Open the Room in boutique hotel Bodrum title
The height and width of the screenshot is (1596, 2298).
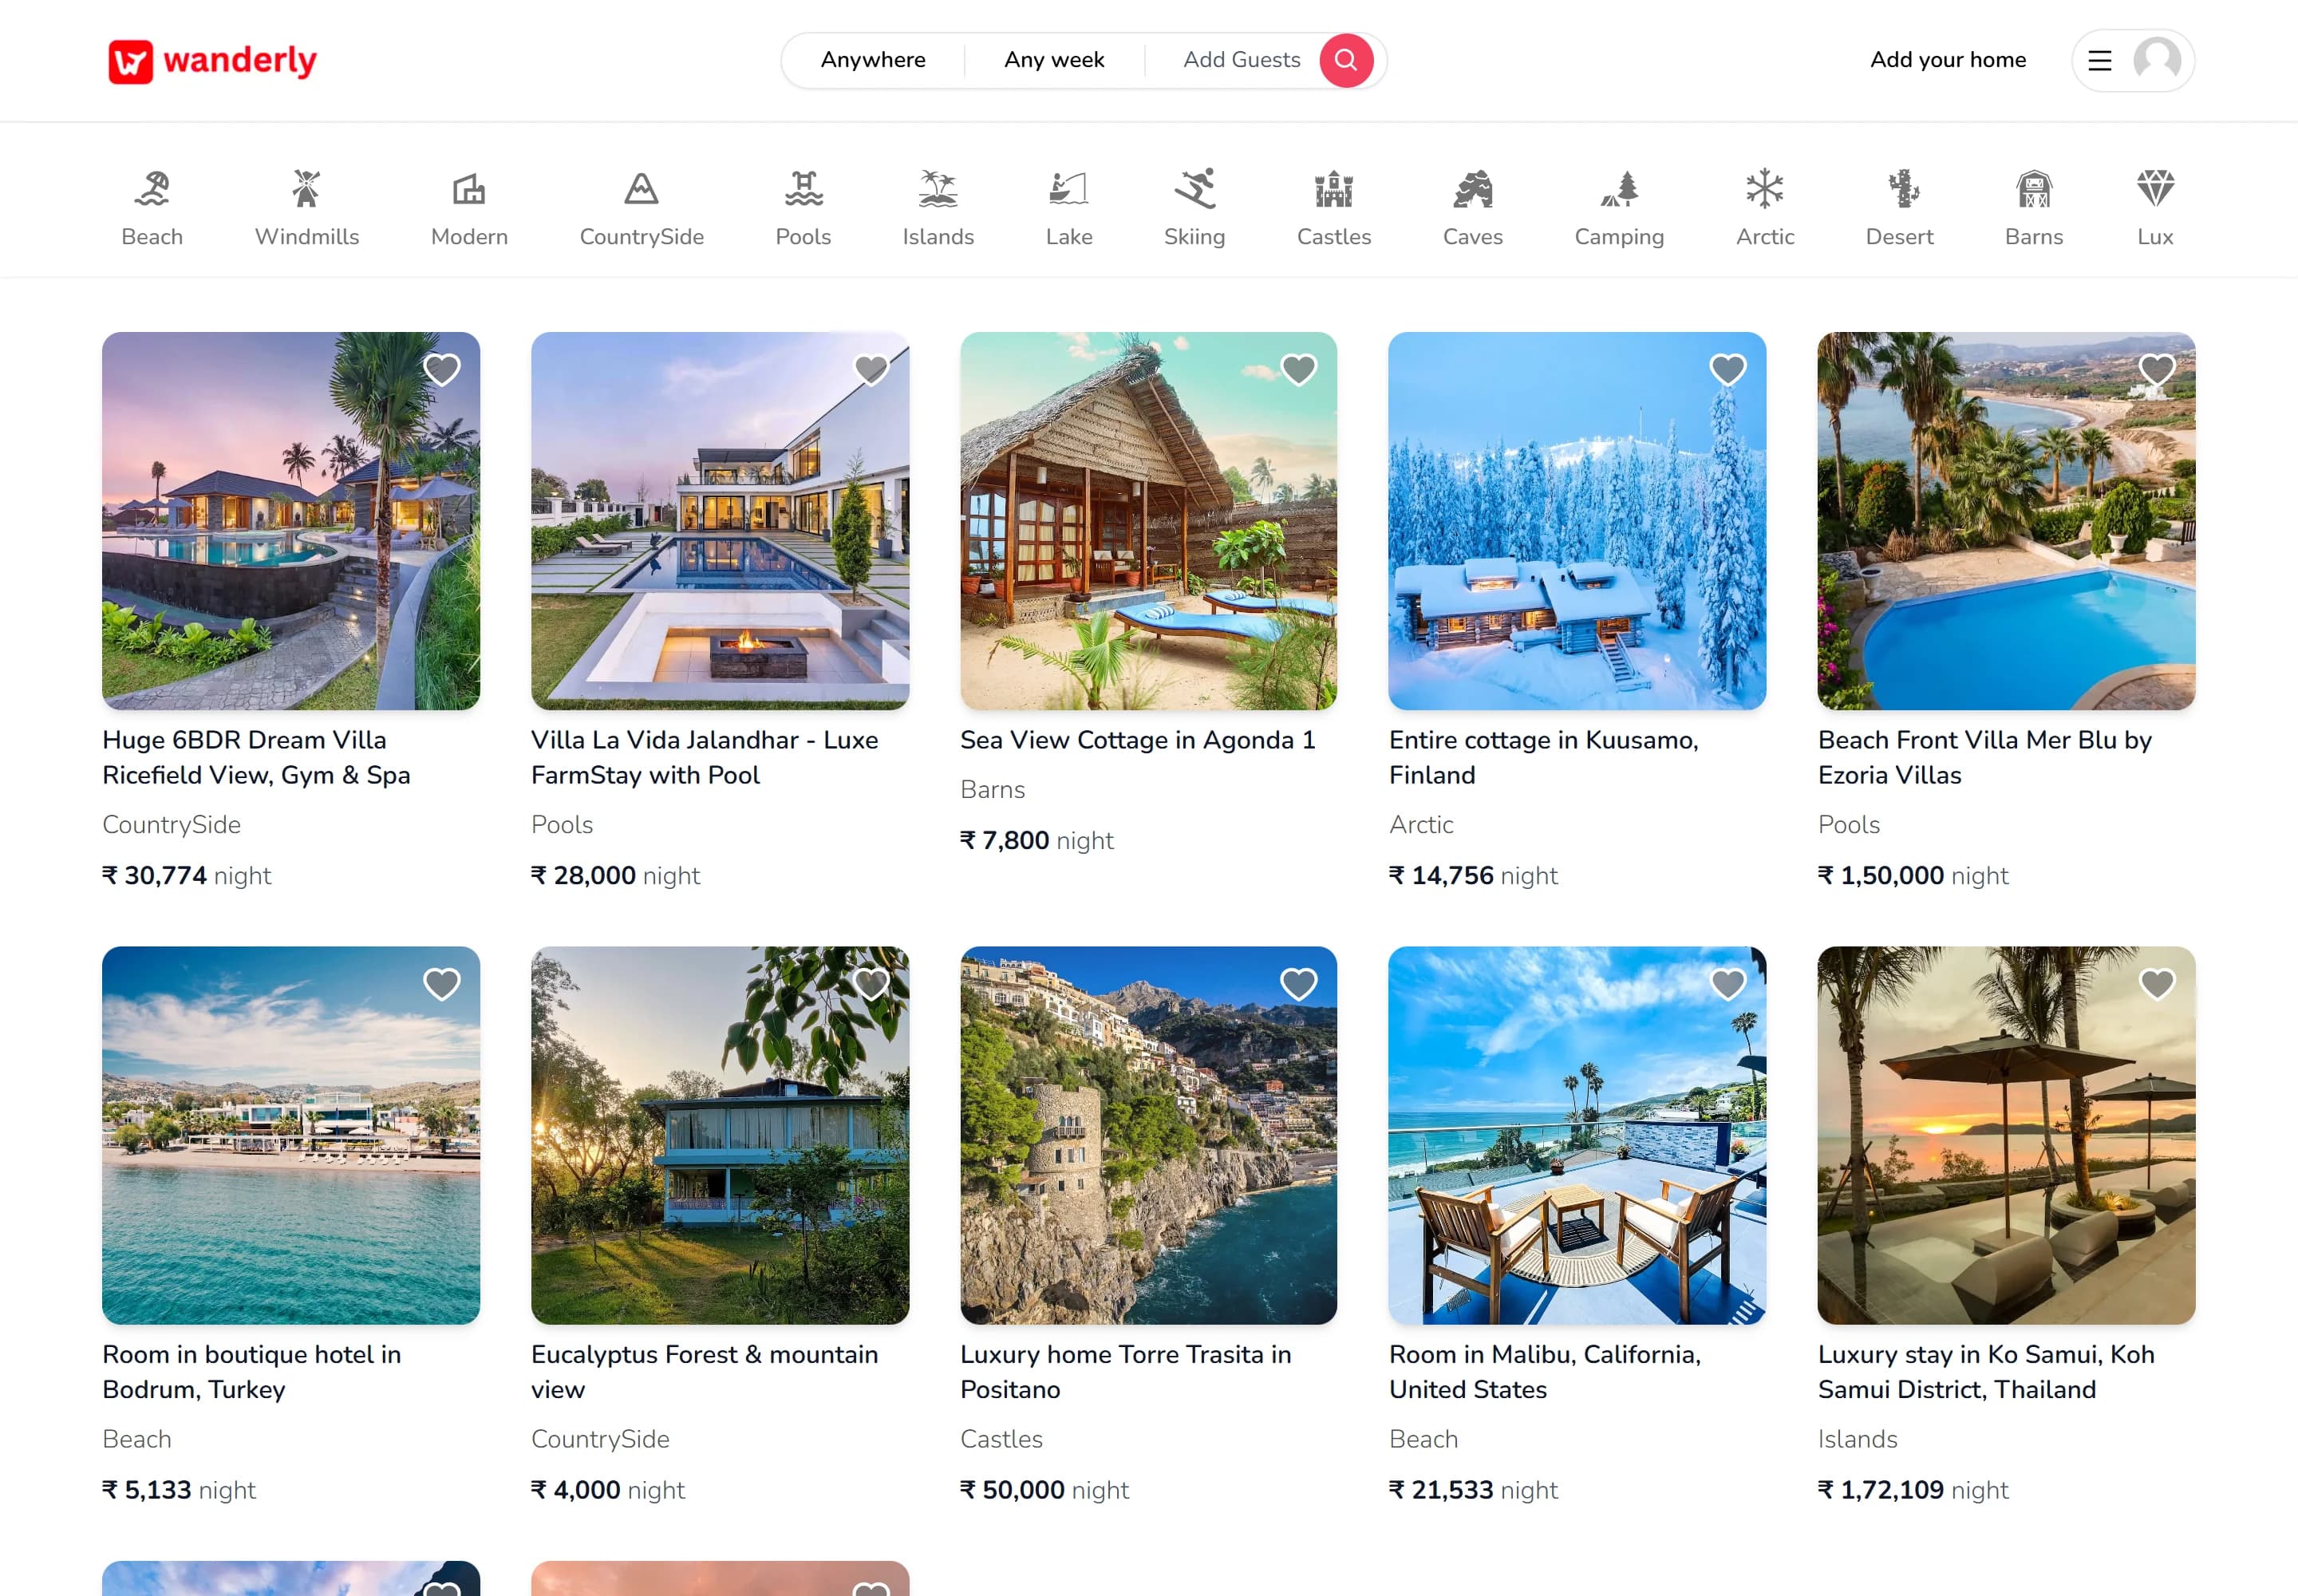[251, 1371]
